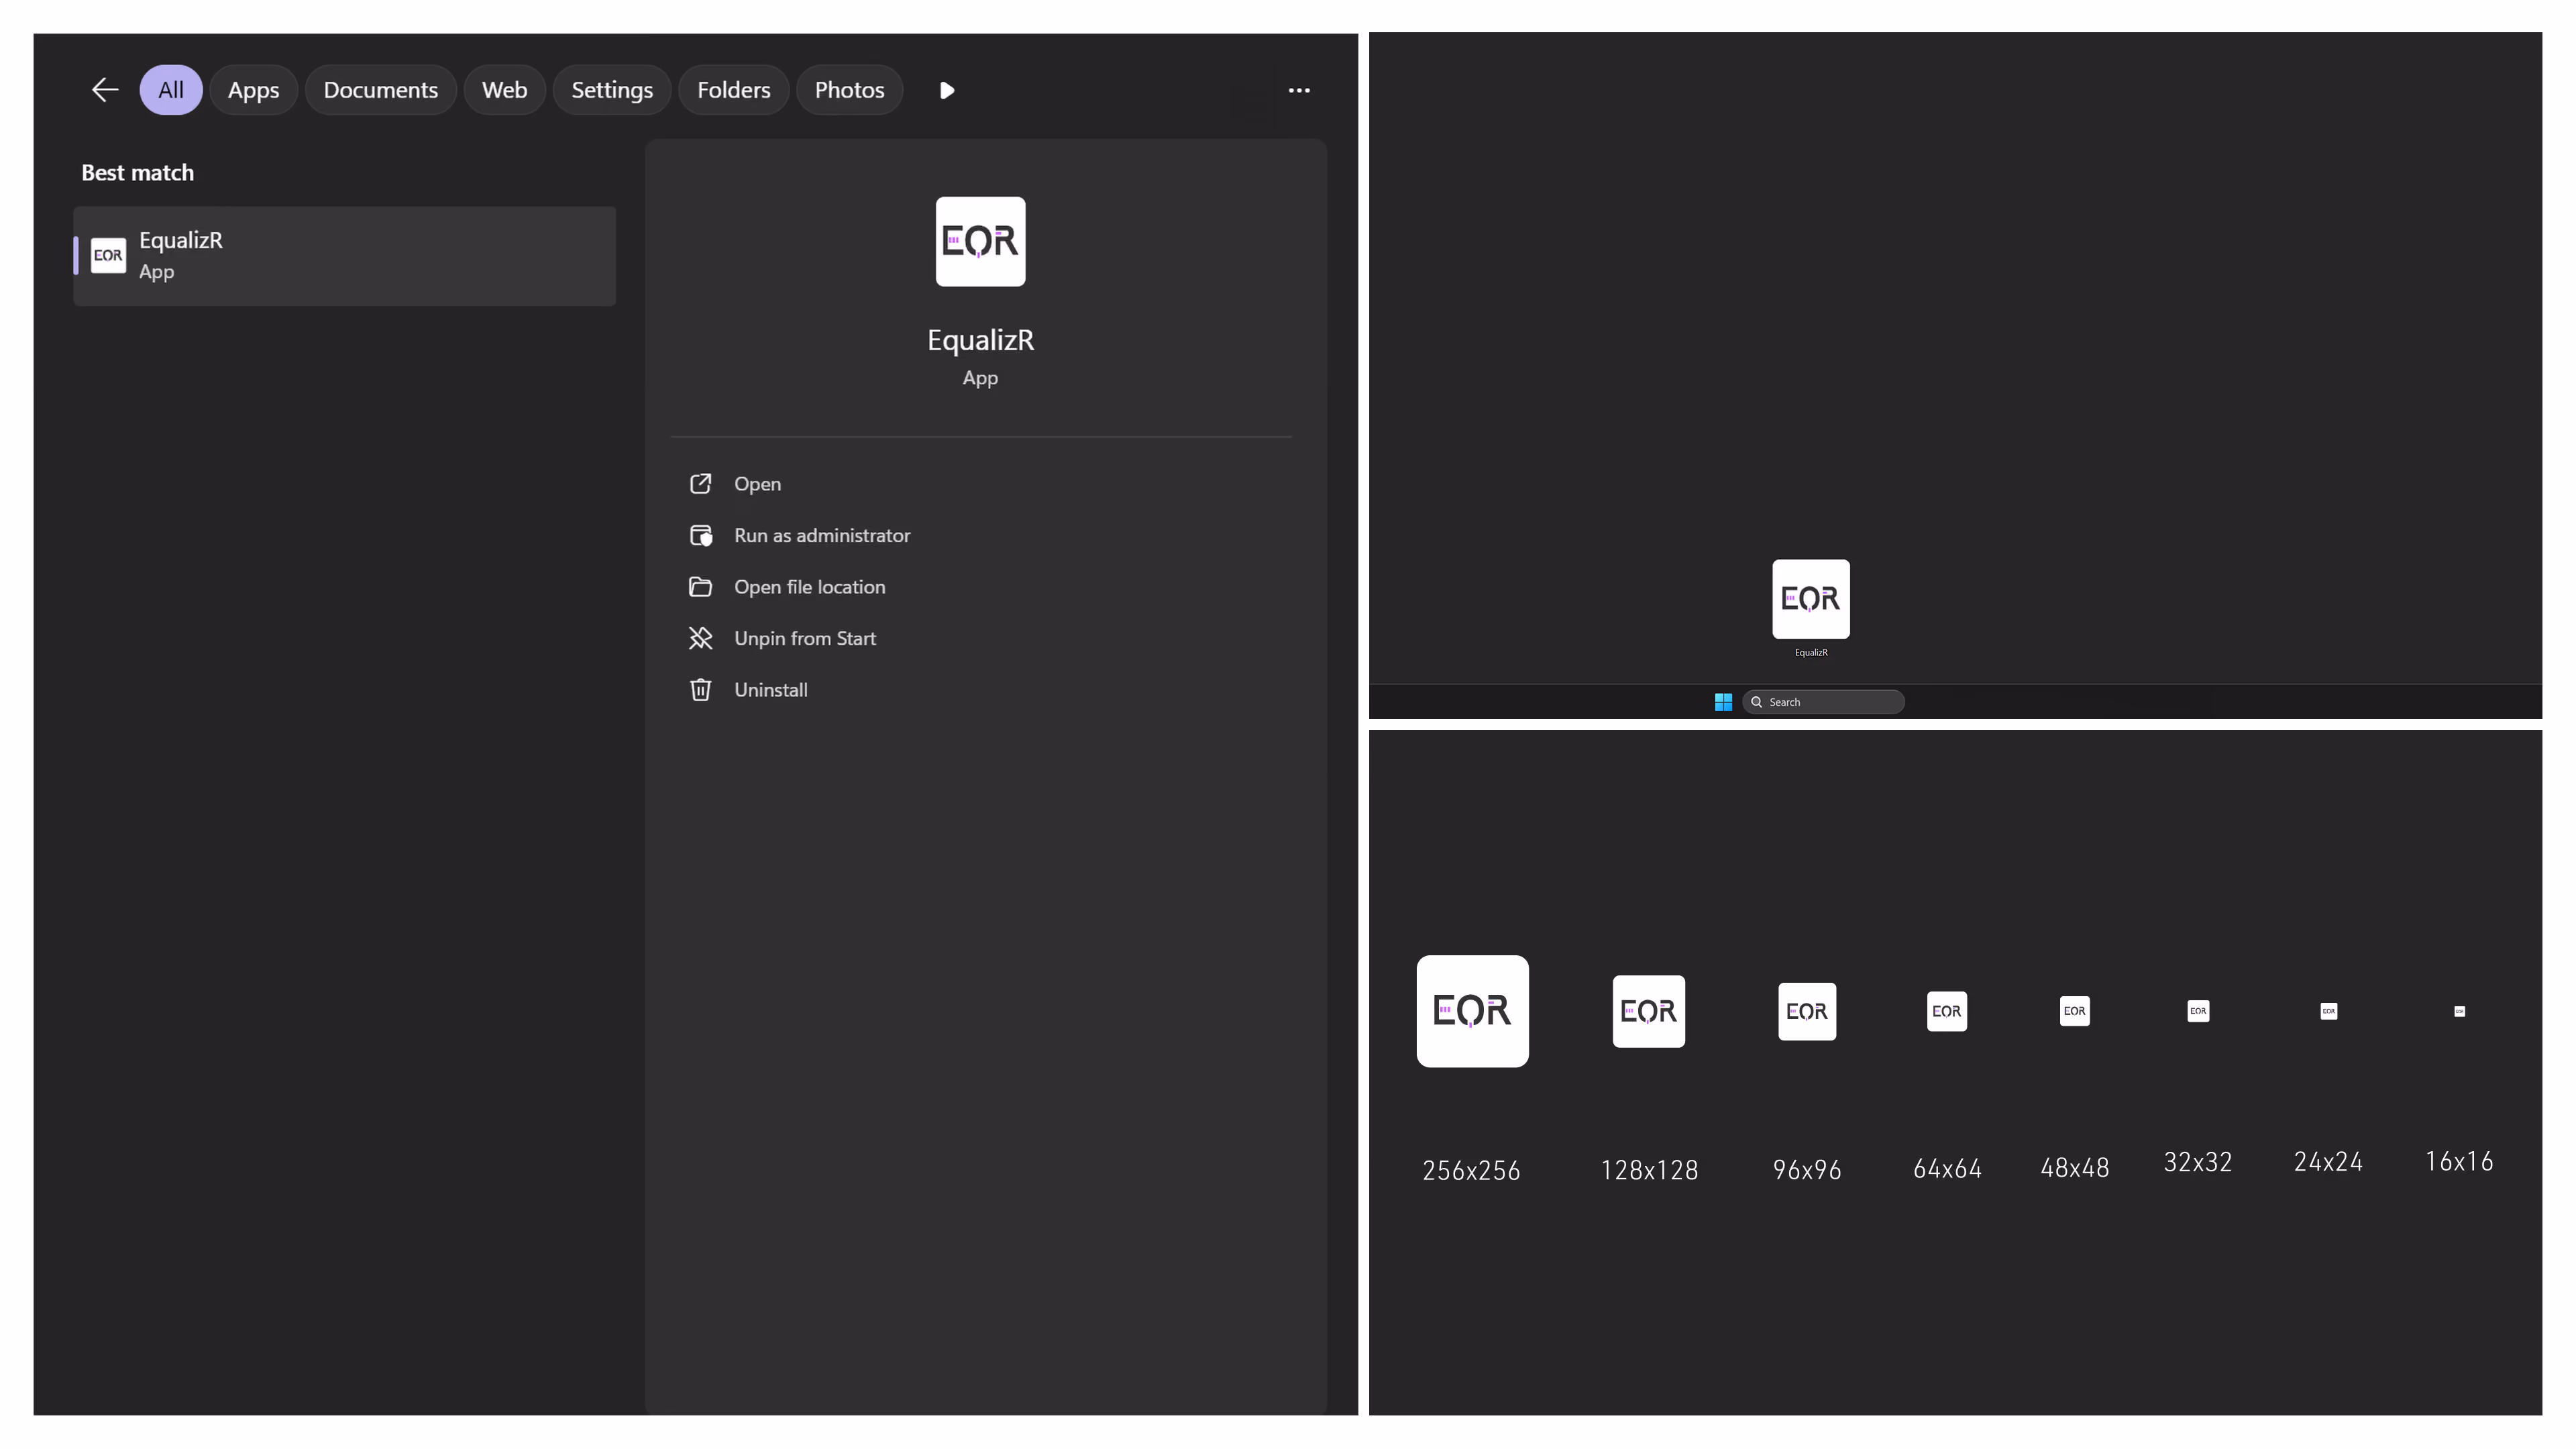Click the 32x32 size label
Image resolution: width=2576 pixels, height=1449 pixels.
[x=2198, y=1162]
